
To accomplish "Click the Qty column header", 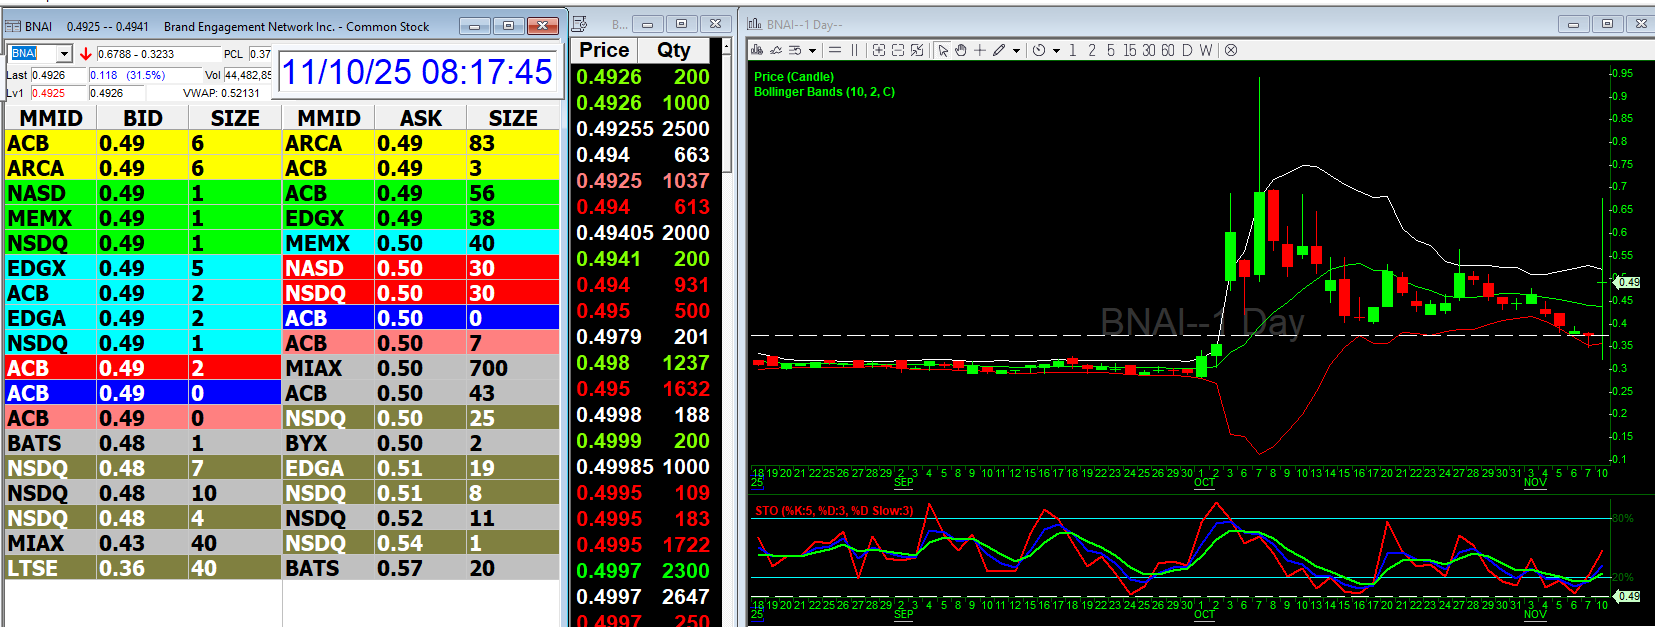I will point(673,50).
